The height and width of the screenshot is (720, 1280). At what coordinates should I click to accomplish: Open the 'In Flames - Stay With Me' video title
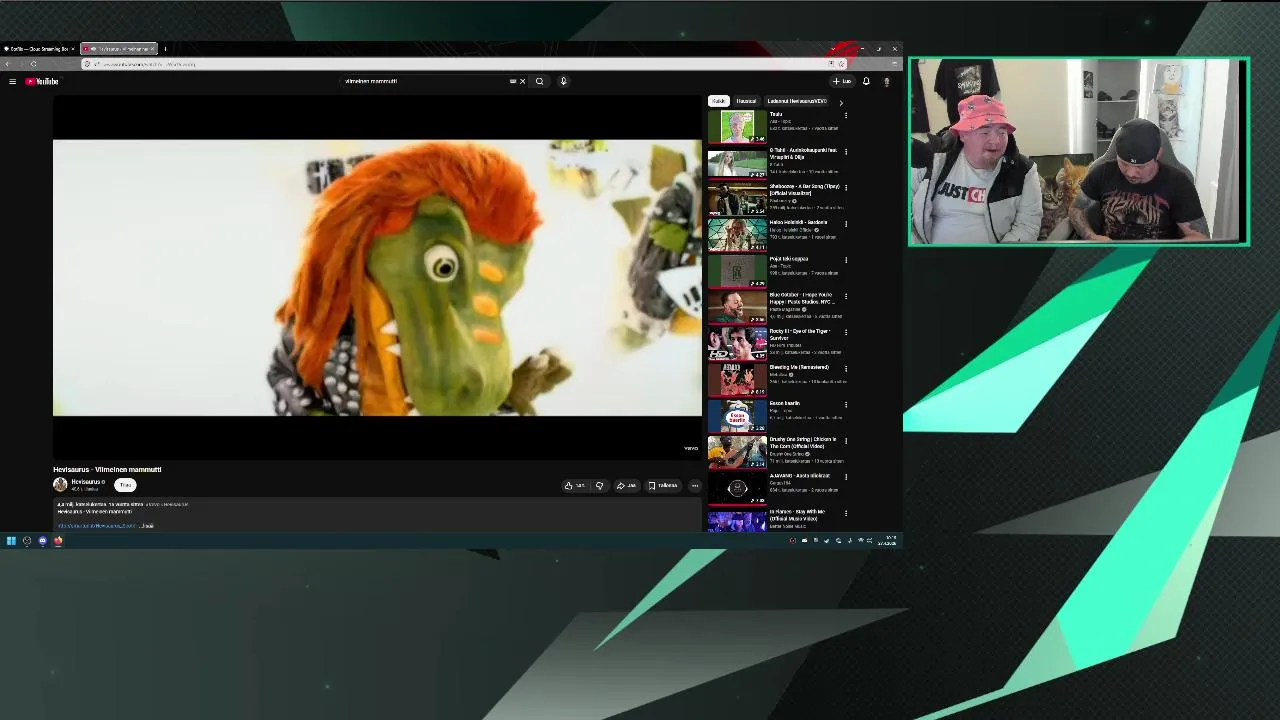pos(797,514)
